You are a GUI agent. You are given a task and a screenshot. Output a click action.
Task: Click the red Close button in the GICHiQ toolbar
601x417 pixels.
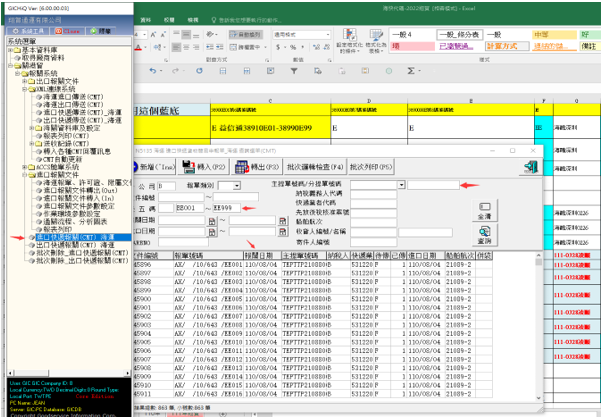[66, 32]
